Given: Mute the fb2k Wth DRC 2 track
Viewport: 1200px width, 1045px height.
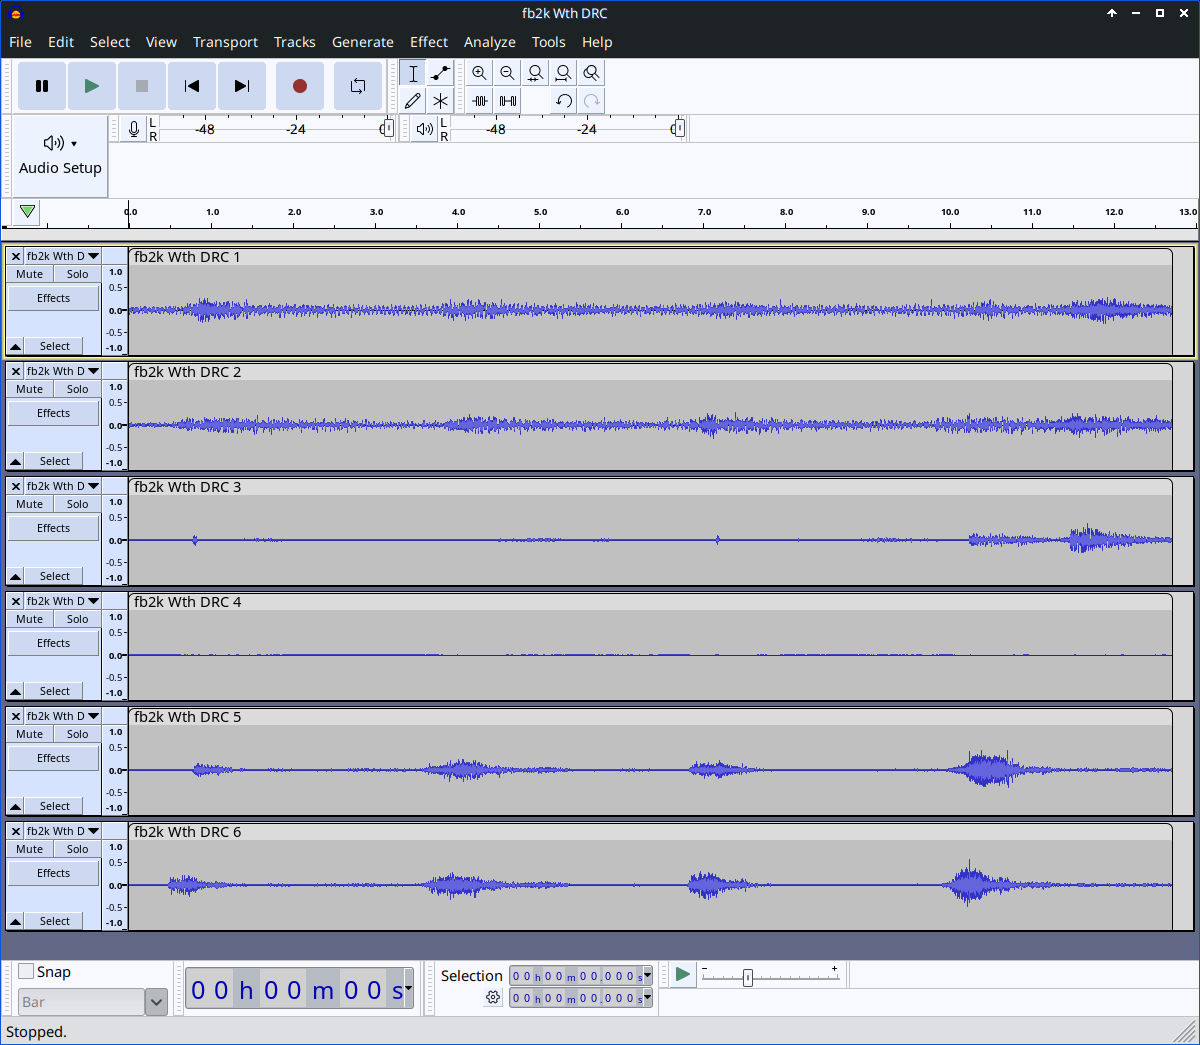Looking at the screenshot, I should 30,389.
